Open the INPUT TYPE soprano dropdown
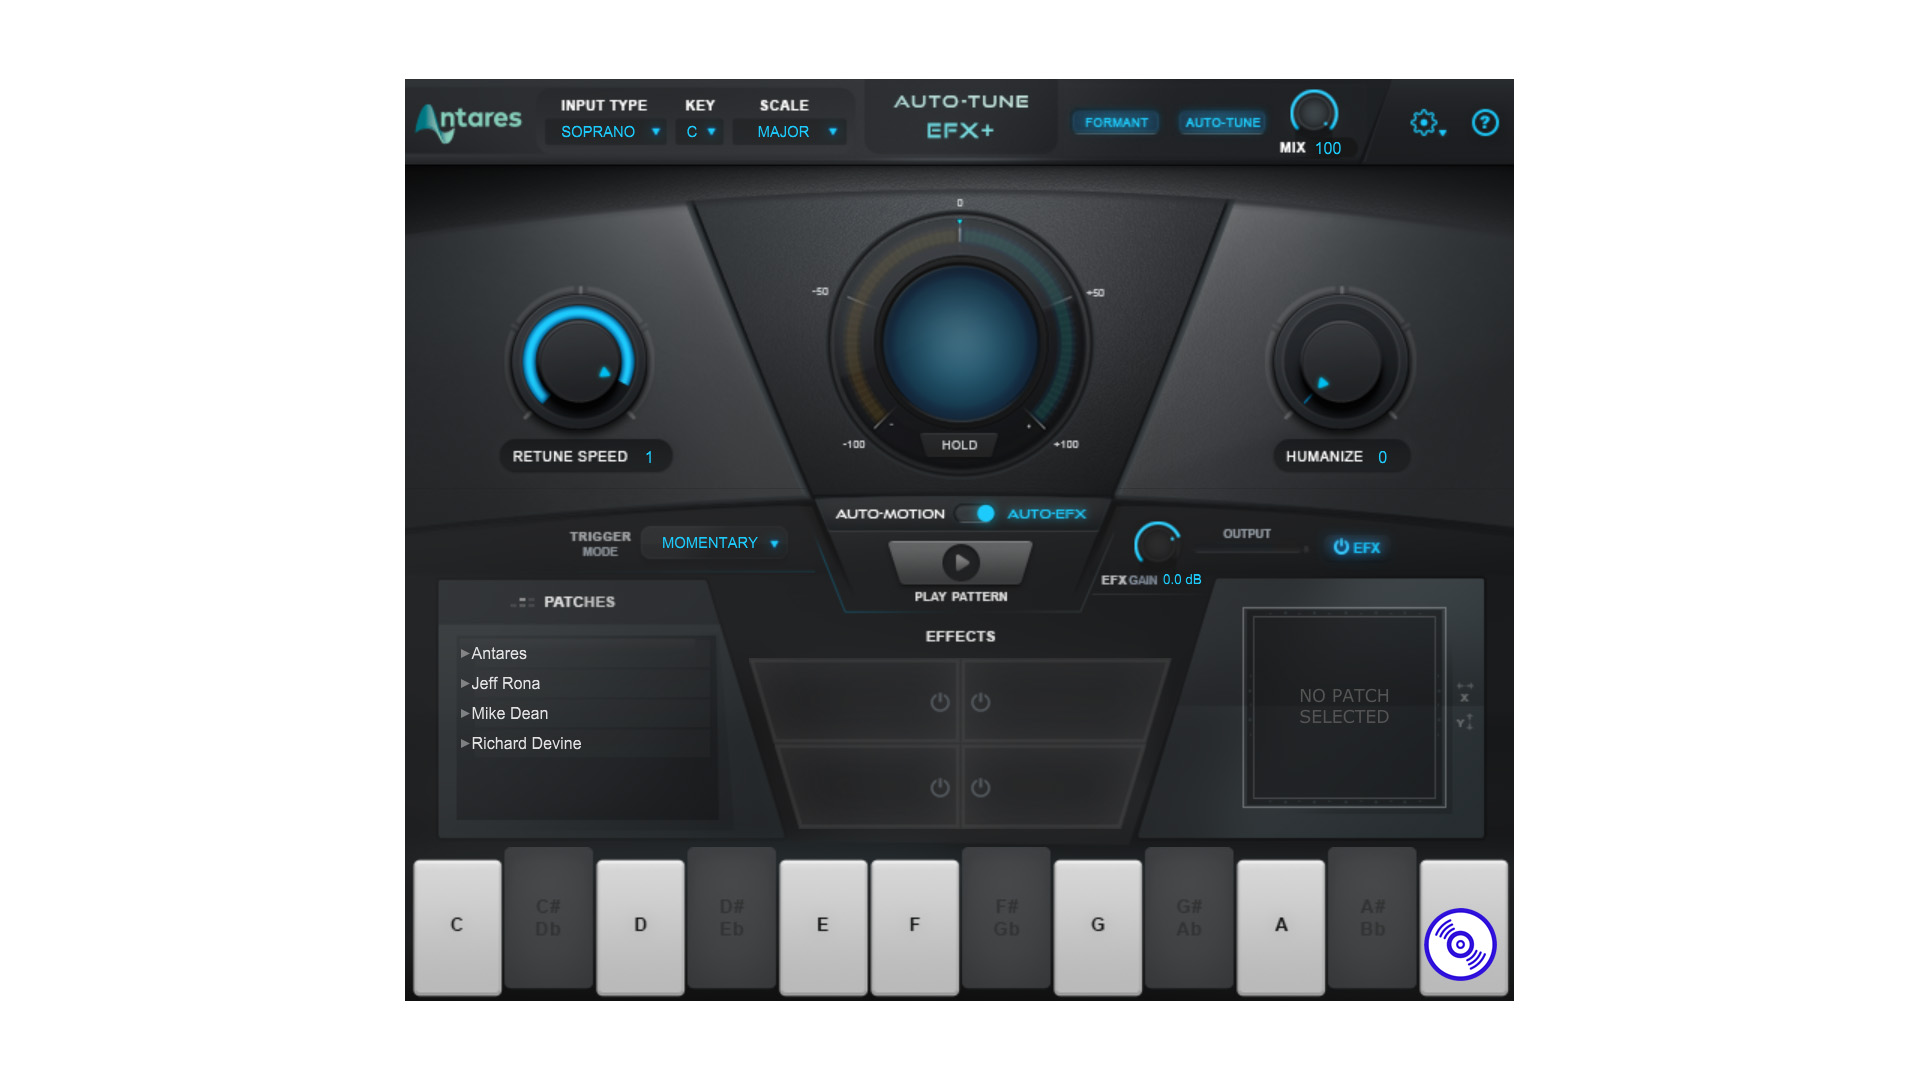Image resolution: width=1920 pixels, height=1080 pixels. (605, 132)
